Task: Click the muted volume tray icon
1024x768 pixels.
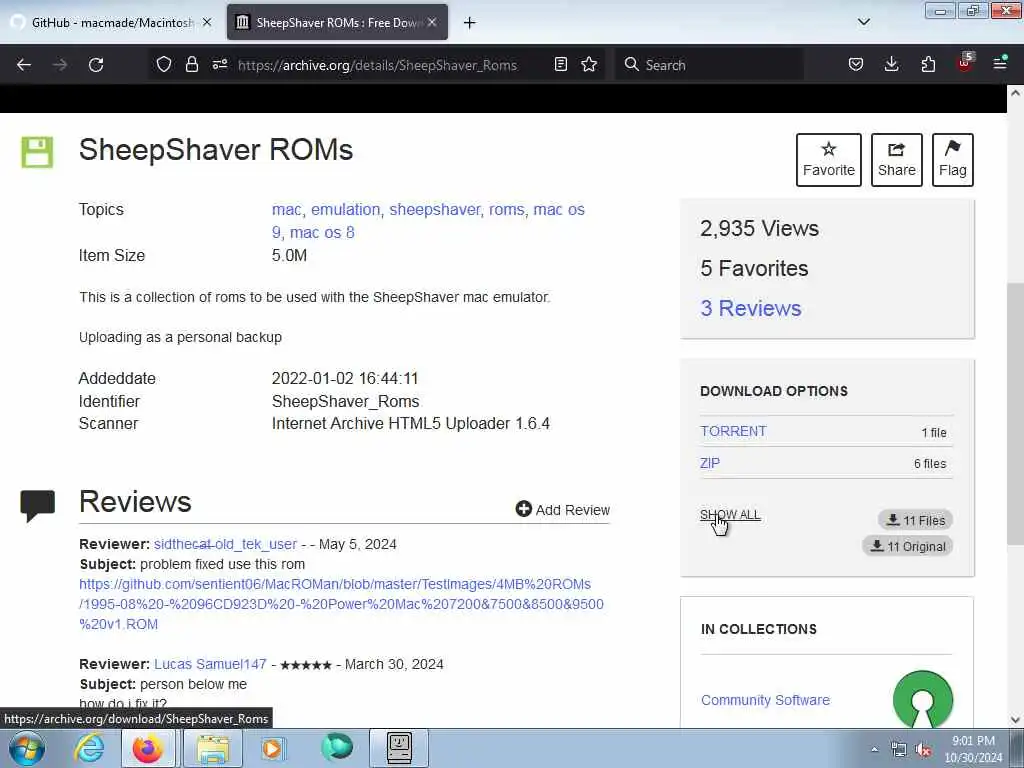Action: point(923,750)
